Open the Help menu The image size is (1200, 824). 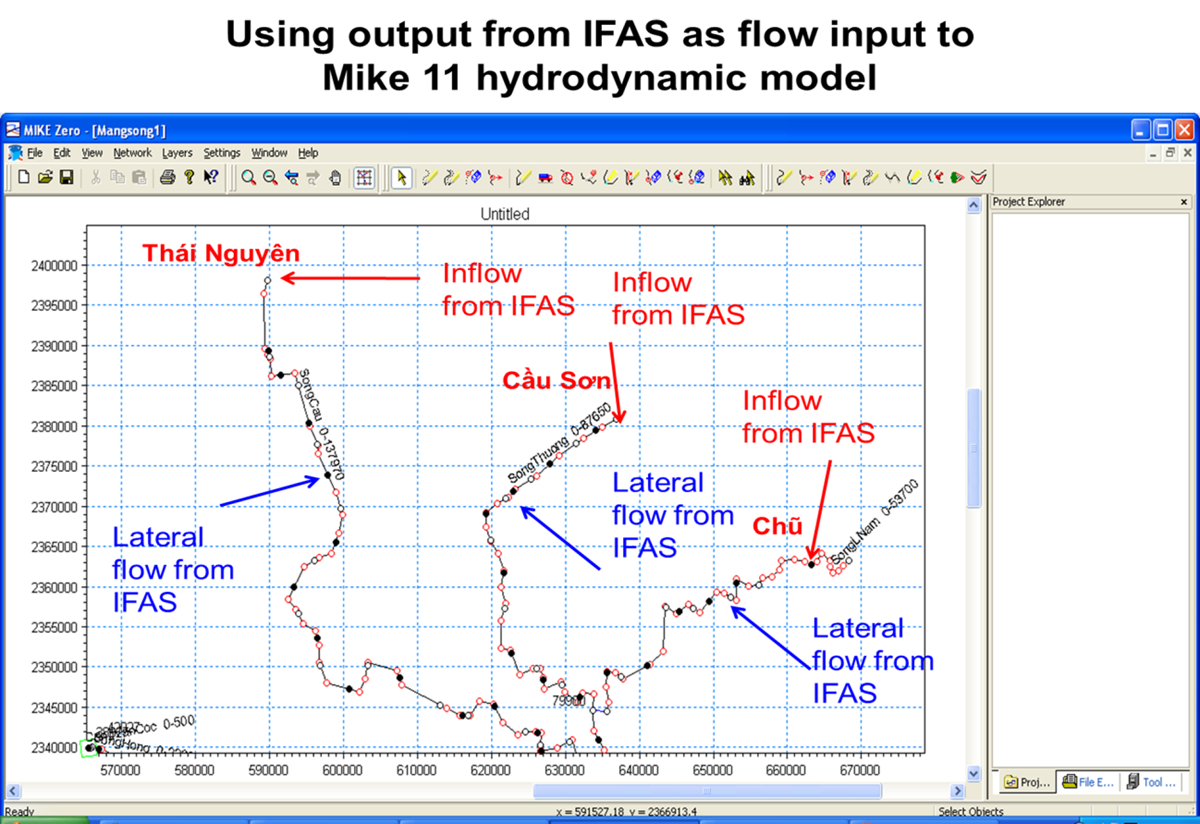(308, 153)
